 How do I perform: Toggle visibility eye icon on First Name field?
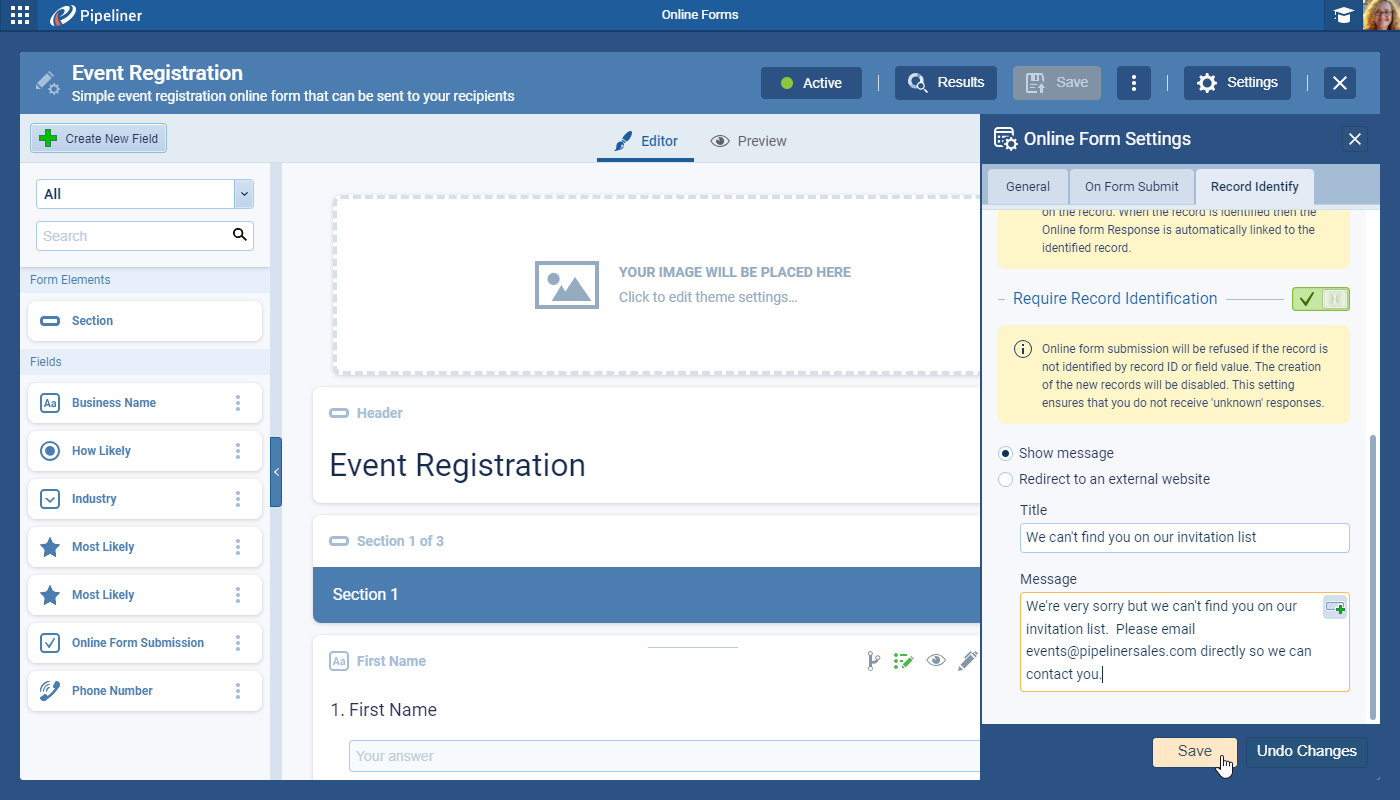[936, 660]
